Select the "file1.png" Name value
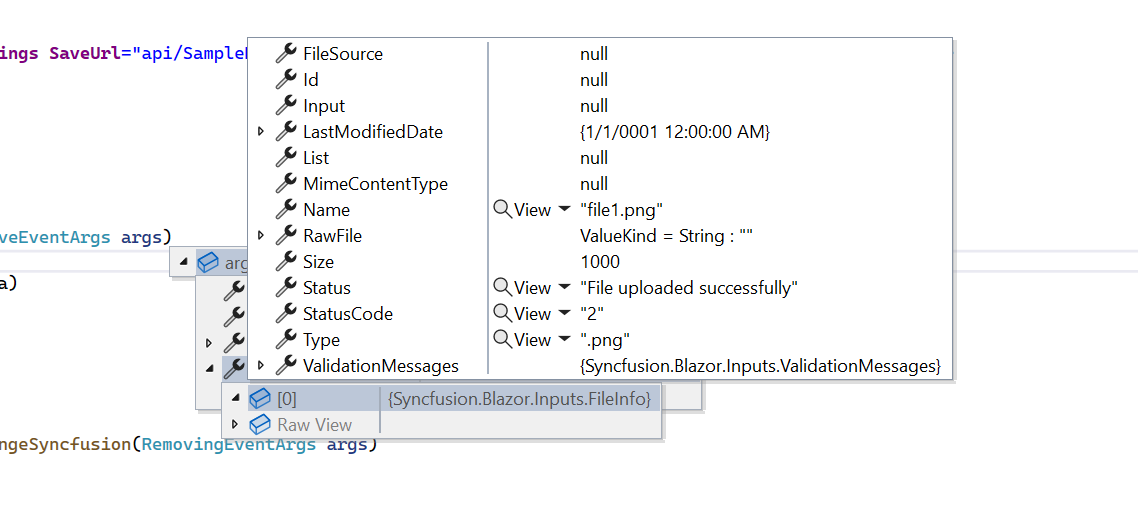 620,210
